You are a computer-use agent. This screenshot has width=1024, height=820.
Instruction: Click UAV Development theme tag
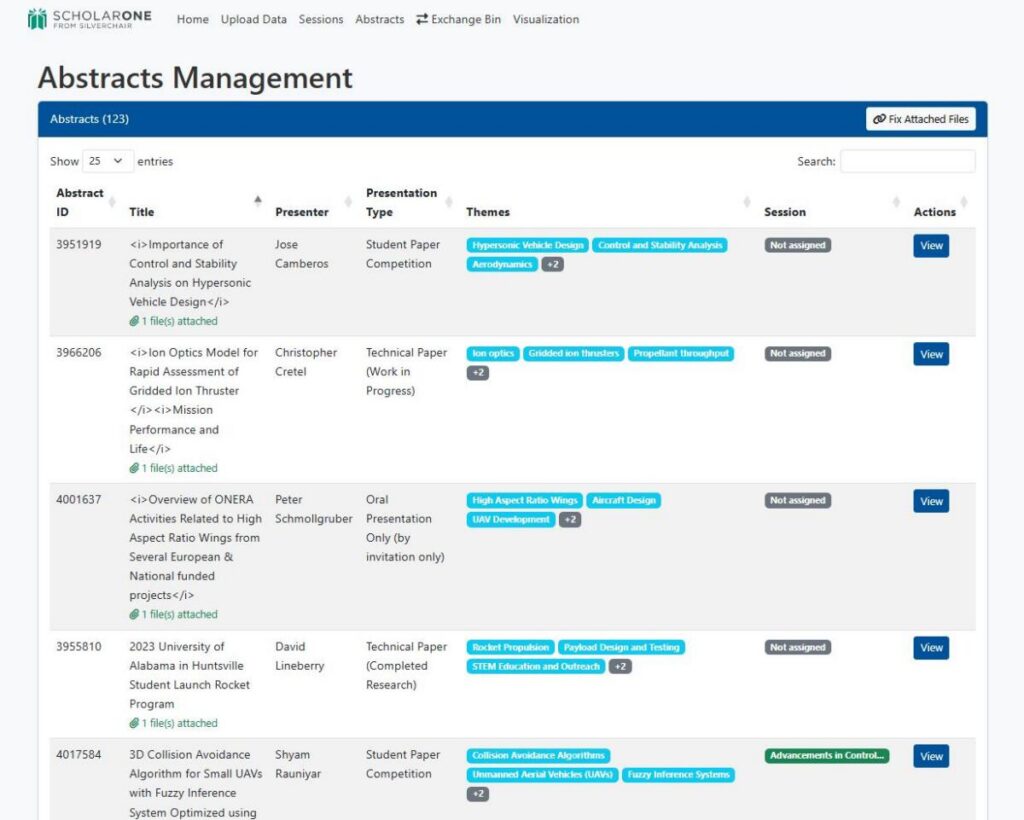click(x=511, y=520)
